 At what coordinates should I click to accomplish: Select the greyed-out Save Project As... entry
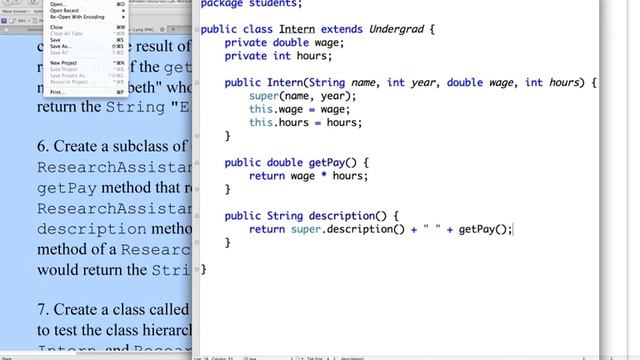86,76
